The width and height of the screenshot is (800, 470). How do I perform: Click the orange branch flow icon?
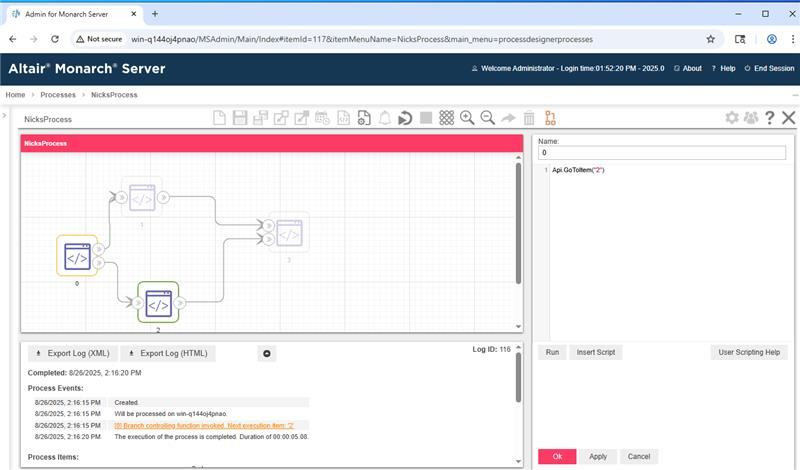coord(550,118)
